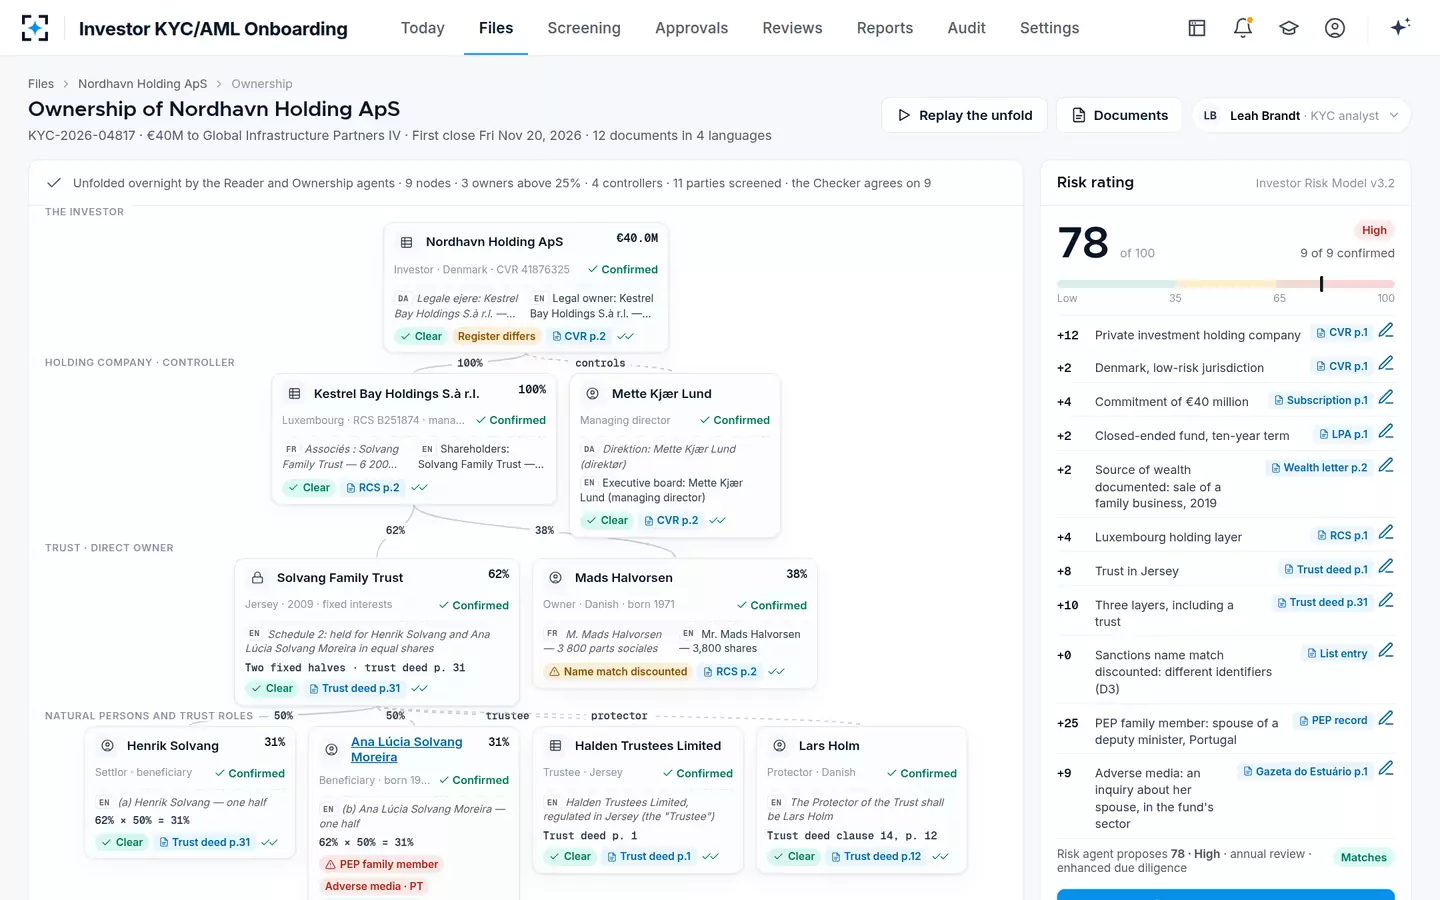Image resolution: width=1440 pixels, height=900 pixels.
Task: Edit the Closed-ended fund, ten-year term factor
Action: point(1386,432)
